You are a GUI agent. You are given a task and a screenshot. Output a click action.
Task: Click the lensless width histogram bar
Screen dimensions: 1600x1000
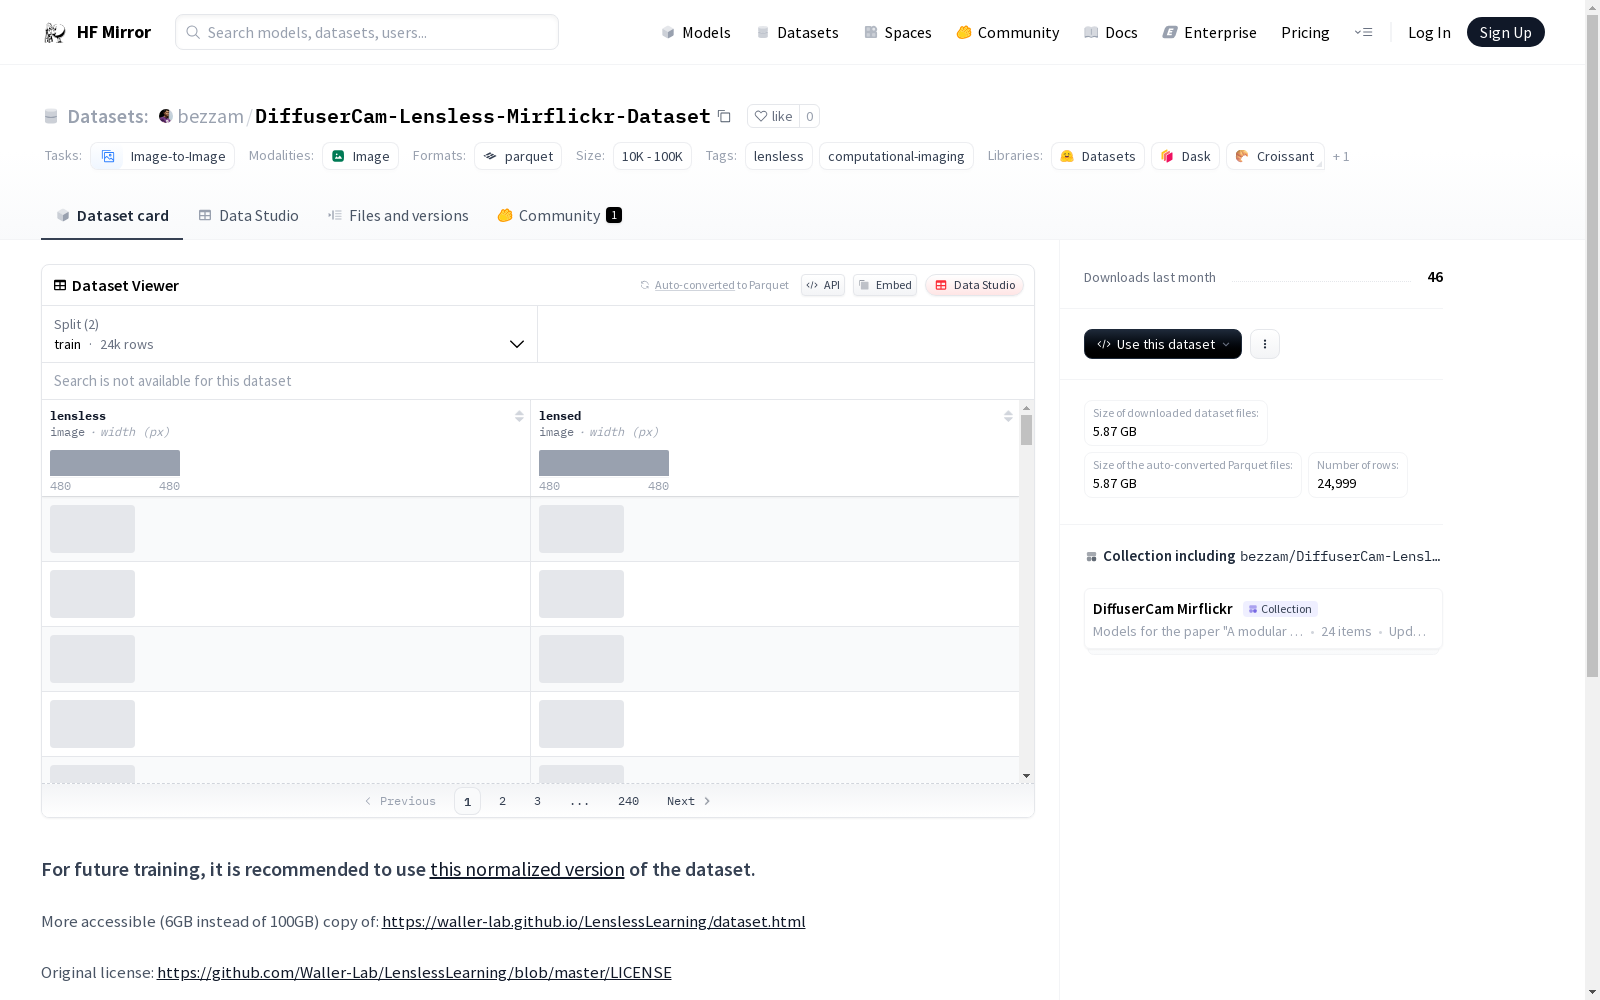(x=115, y=463)
